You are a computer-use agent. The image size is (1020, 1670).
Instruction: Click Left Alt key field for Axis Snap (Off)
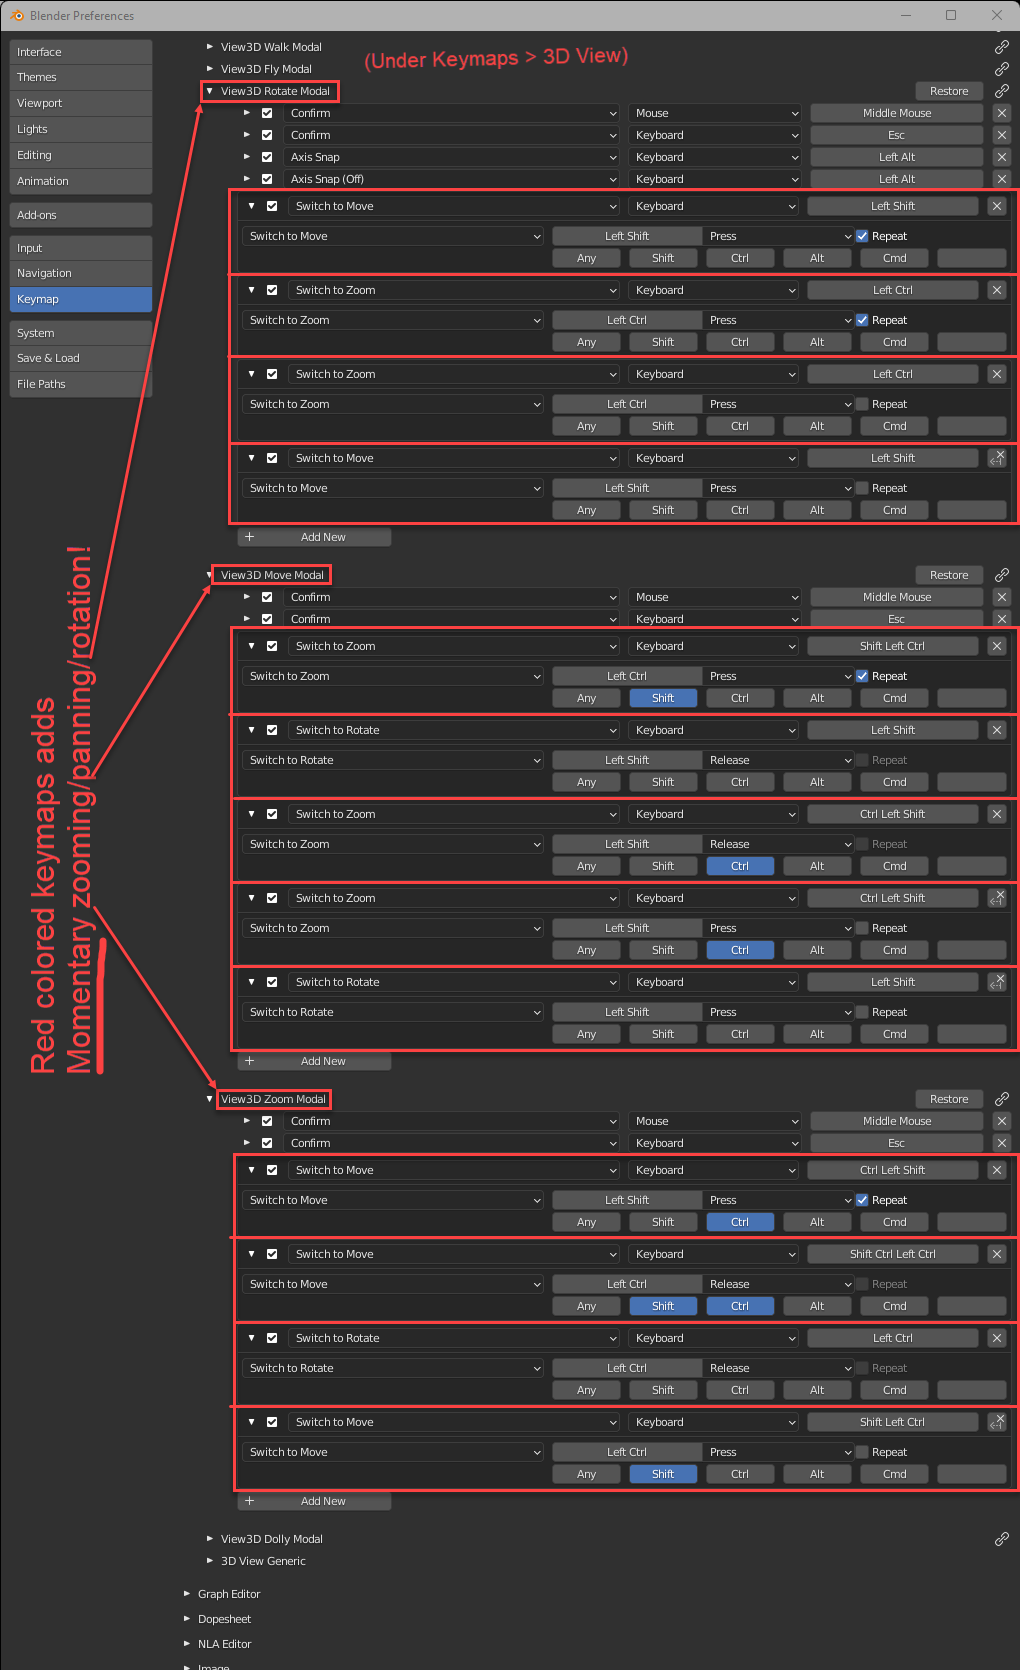(897, 179)
